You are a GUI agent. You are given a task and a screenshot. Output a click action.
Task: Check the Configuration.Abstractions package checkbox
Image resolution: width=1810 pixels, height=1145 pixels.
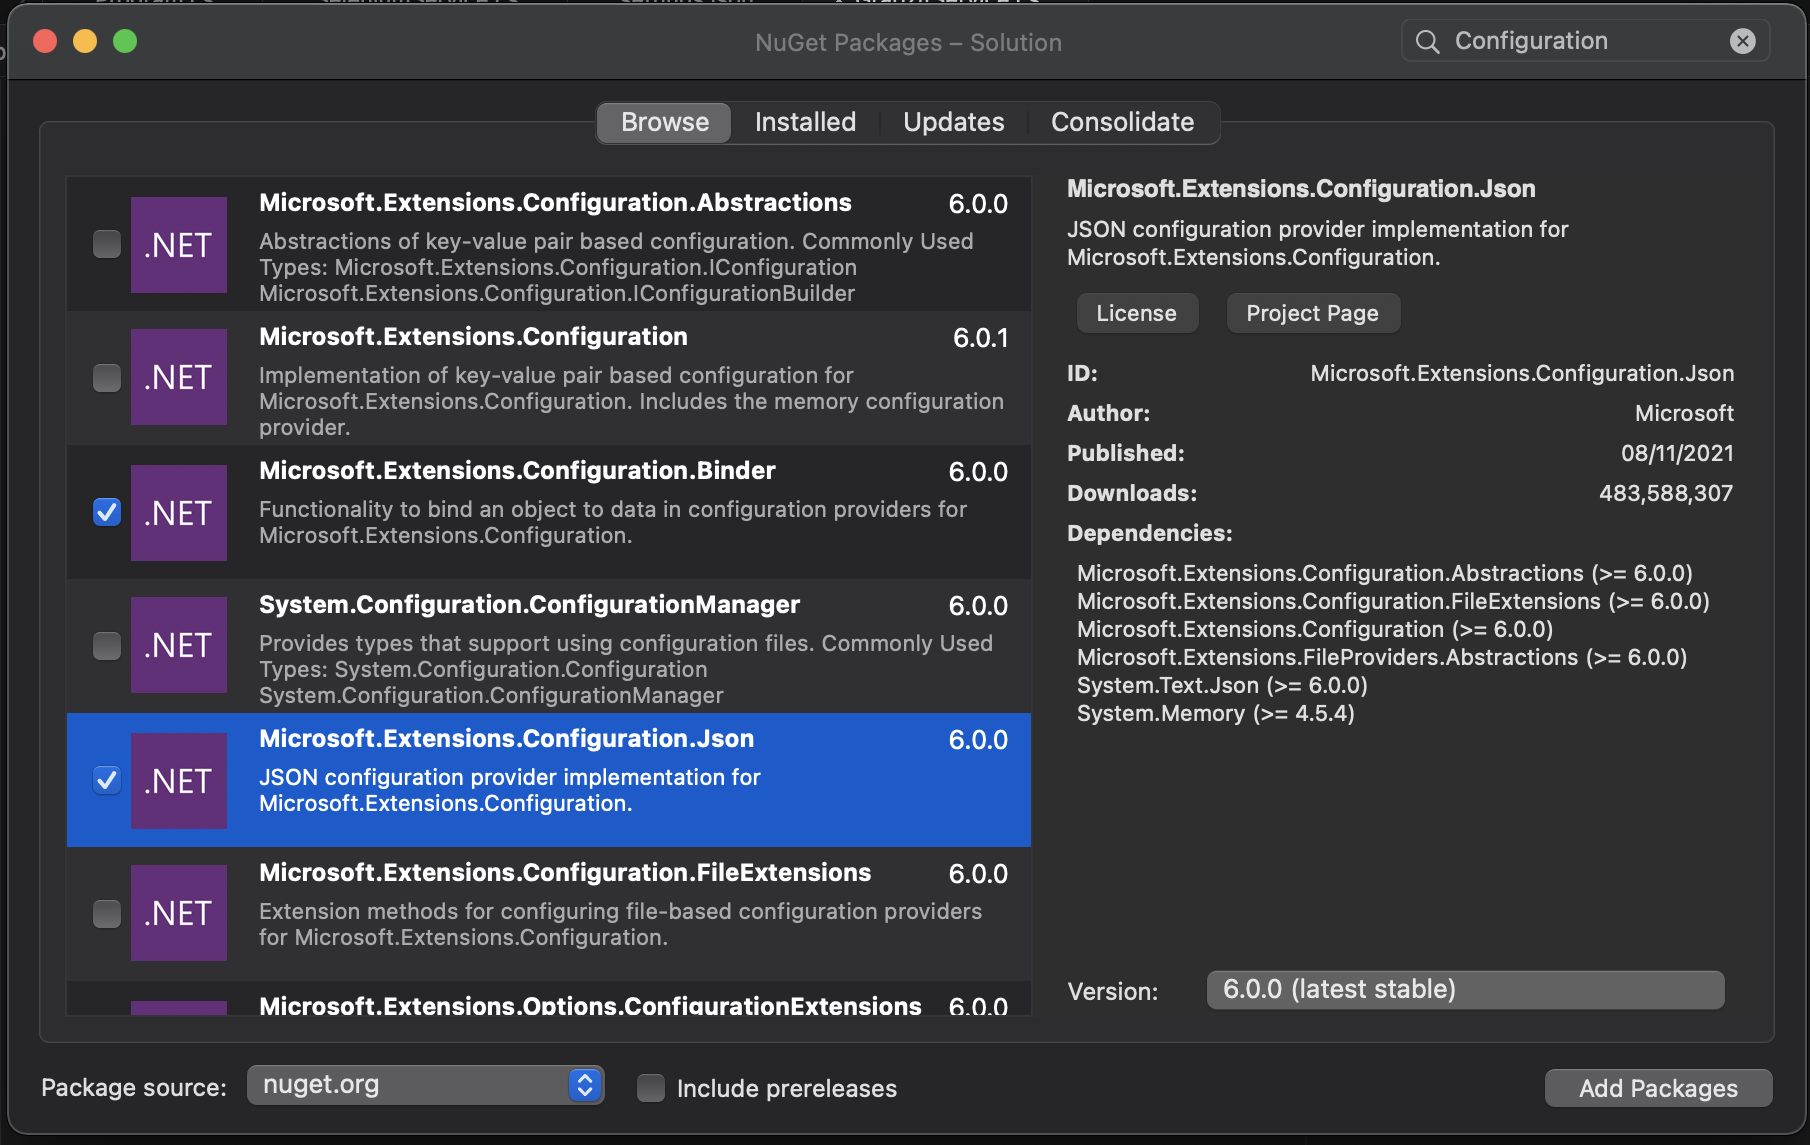coord(106,243)
